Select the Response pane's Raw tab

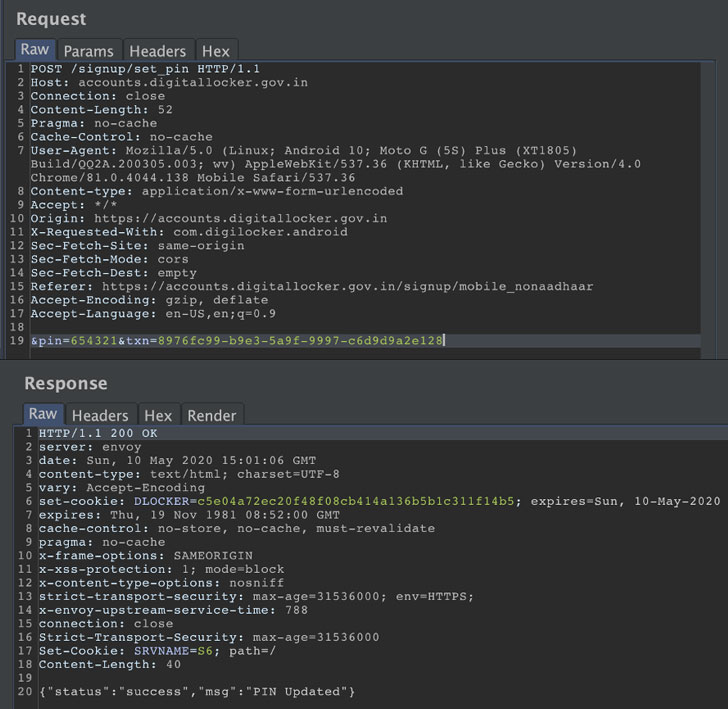click(x=43, y=414)
